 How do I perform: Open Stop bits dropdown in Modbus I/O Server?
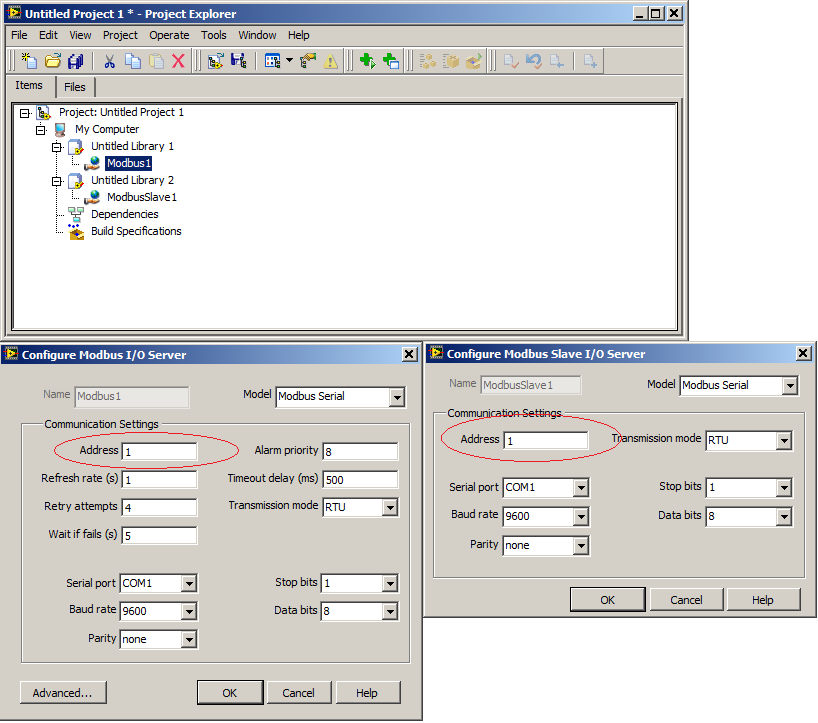point(390,584)
